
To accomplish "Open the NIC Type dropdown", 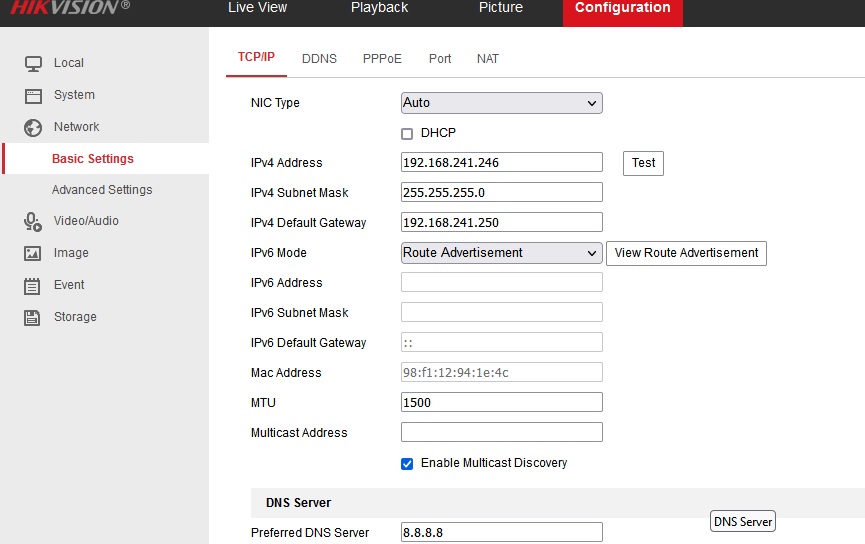I will 501,103.
